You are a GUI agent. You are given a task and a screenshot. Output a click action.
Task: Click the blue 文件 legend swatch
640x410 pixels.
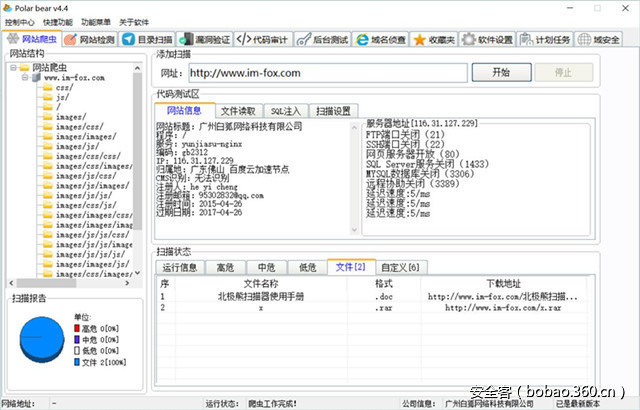[77, 361]
